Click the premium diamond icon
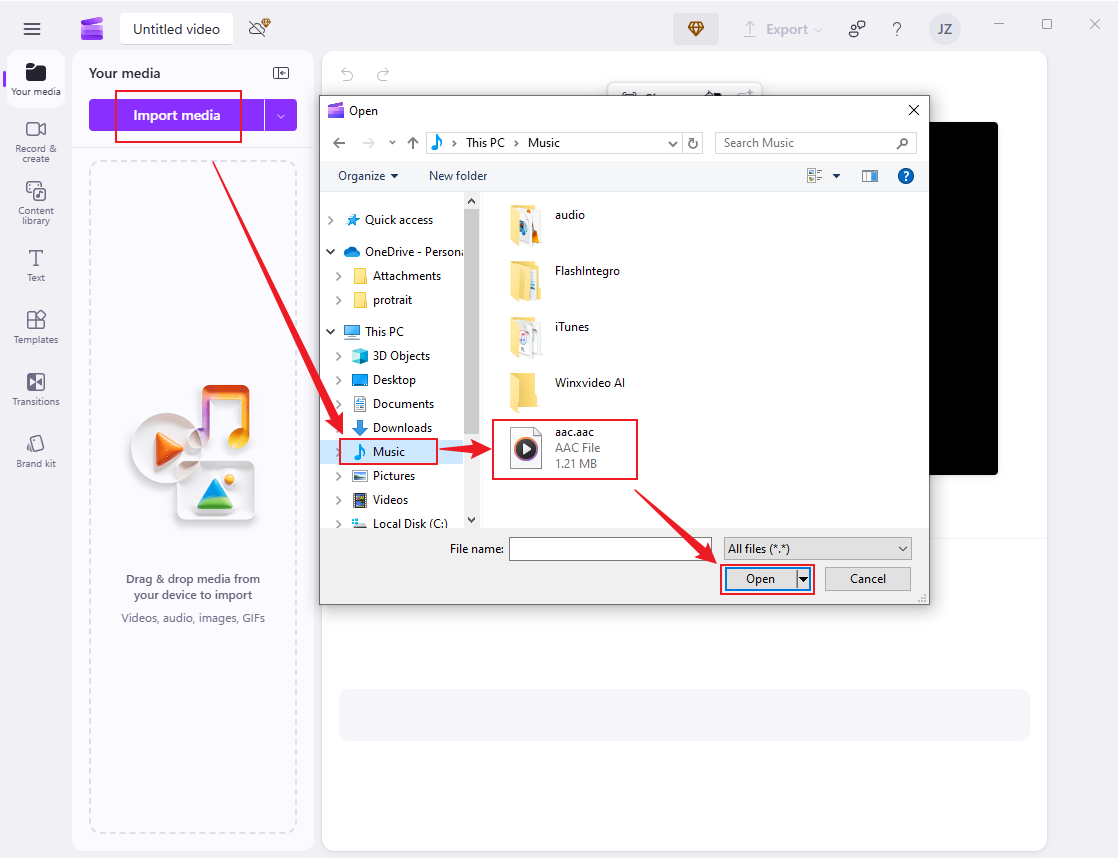1118x858 pixels. tap(696, 29)
